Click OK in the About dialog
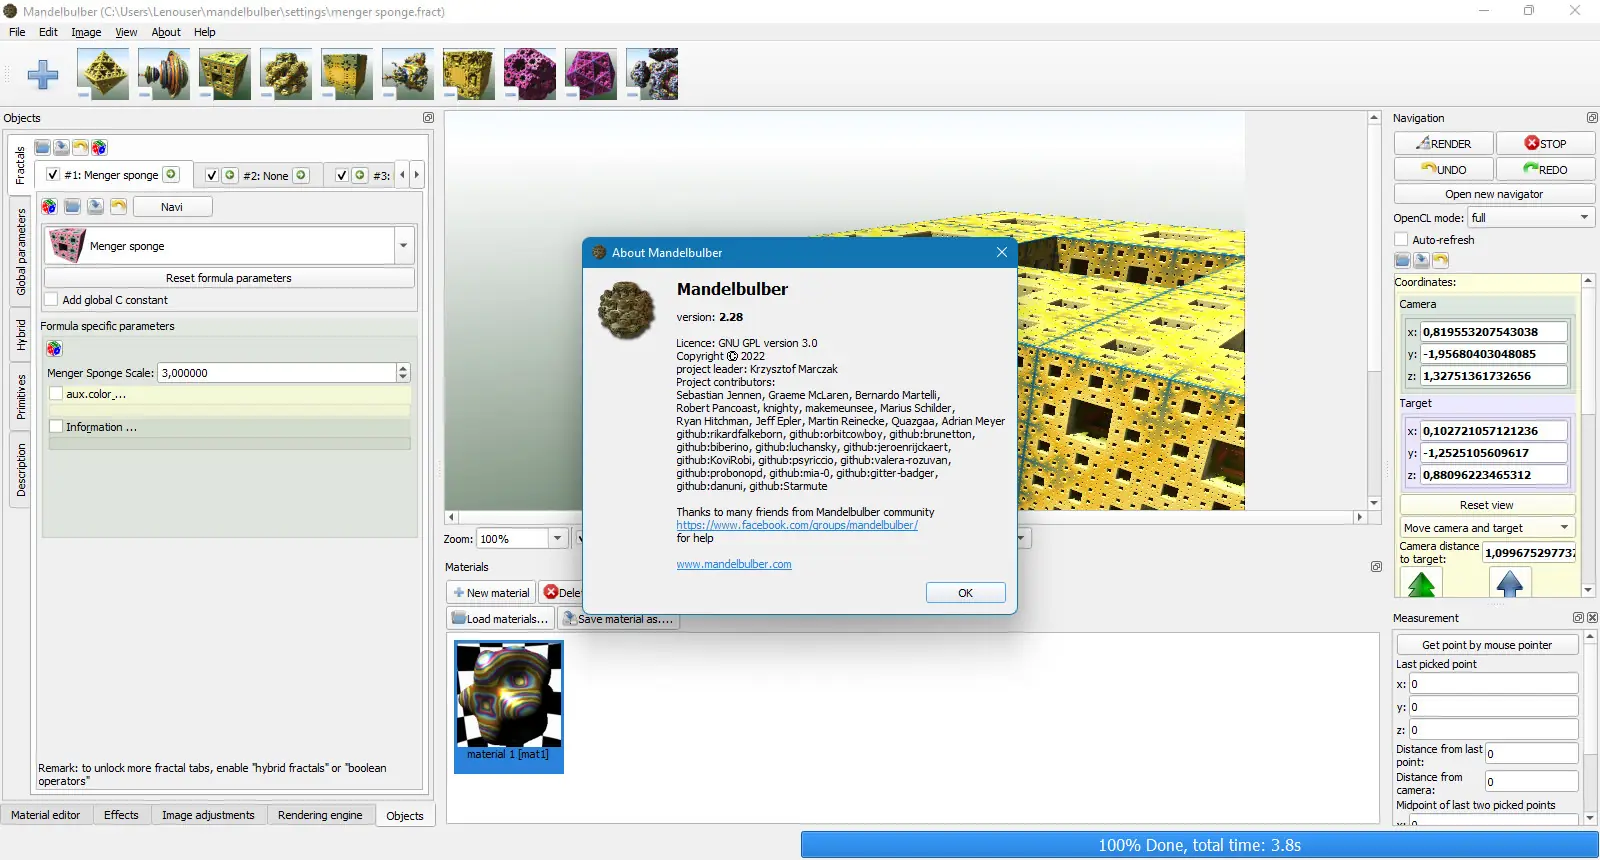This screenshot has width=1600, height=860. [x=965, y=593]
